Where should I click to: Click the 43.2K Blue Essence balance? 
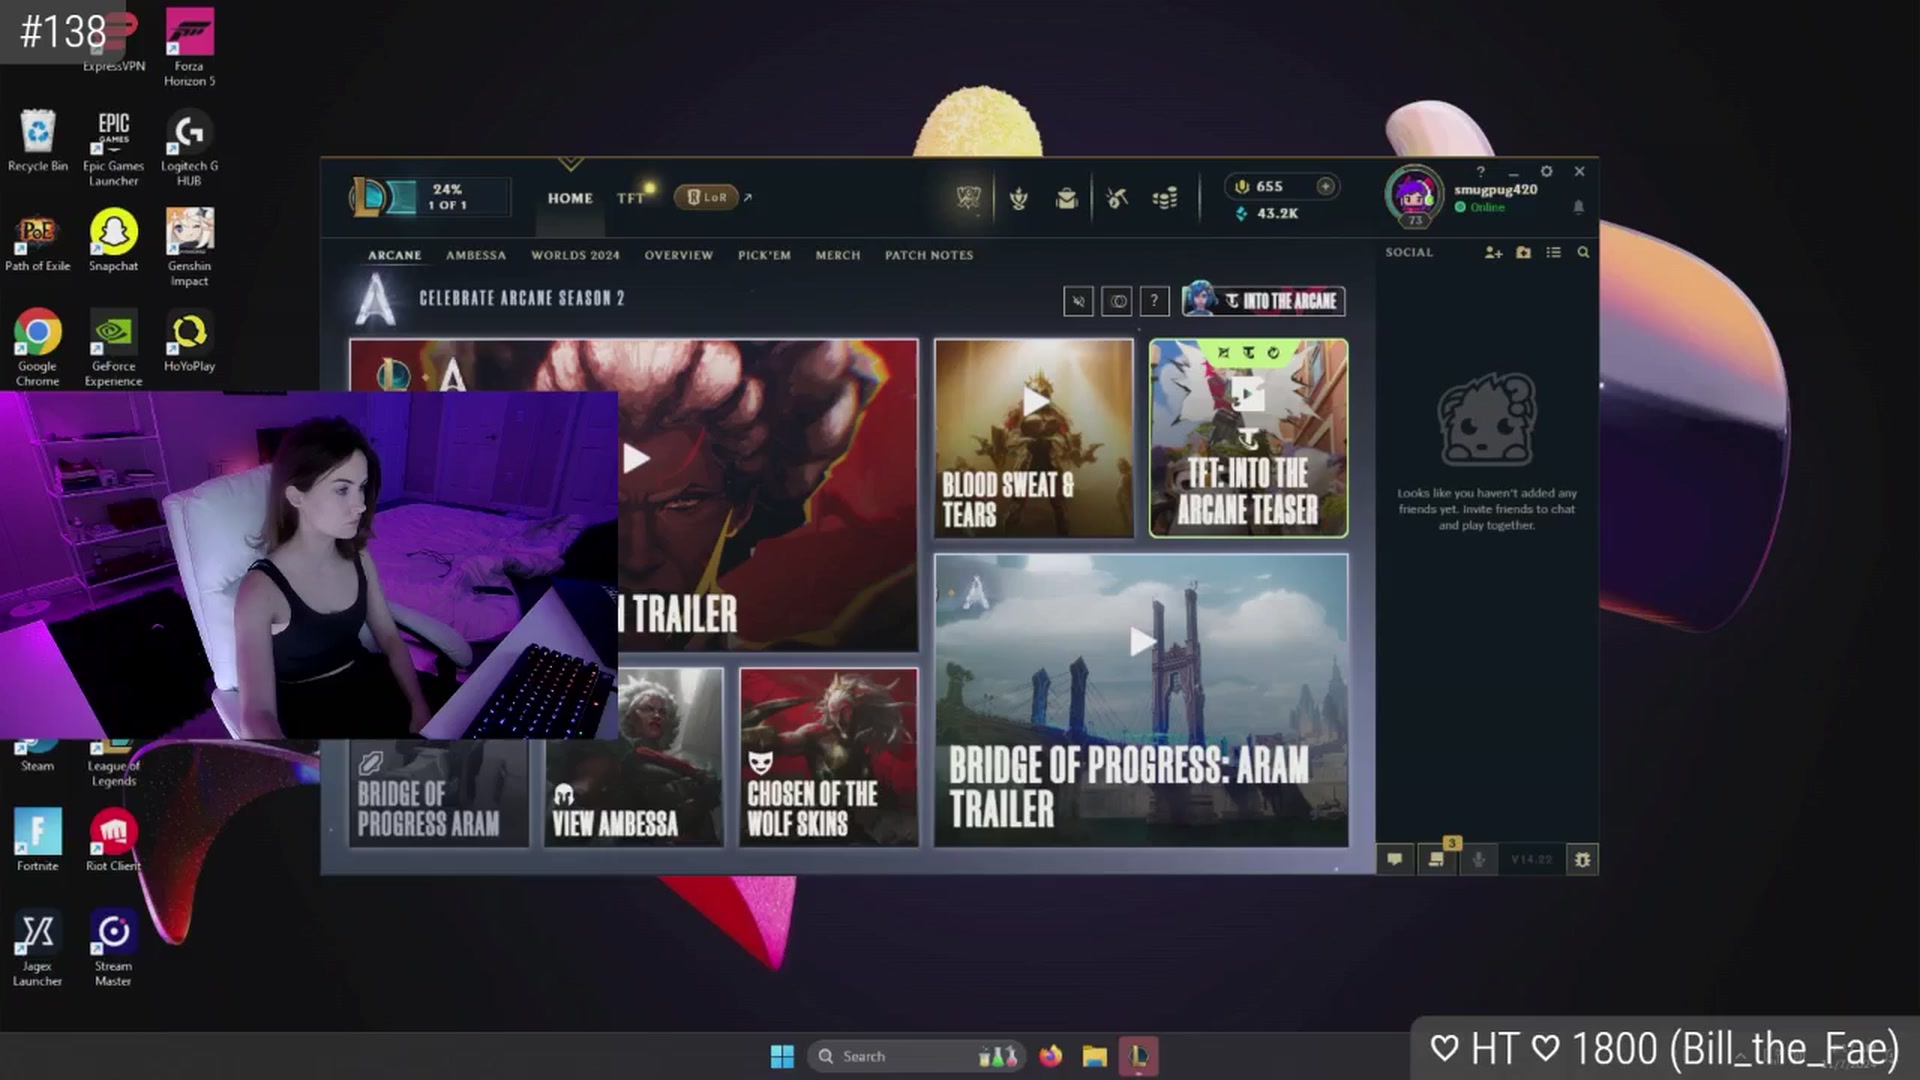pos(1267,213)
